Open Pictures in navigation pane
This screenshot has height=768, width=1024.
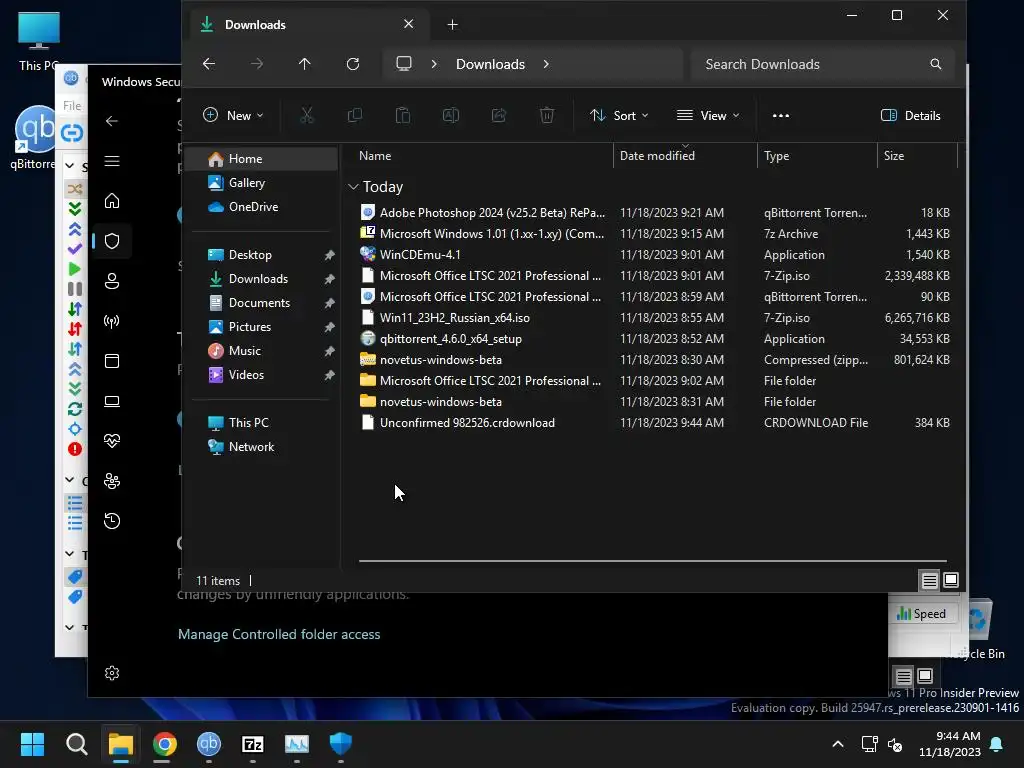[x=262, y=327]
